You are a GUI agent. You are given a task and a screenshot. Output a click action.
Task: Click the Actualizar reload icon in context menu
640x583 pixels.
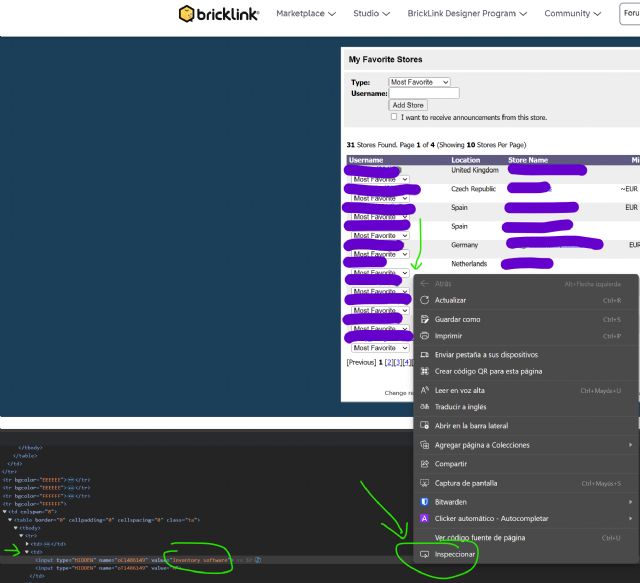pyautogui.click(x=425, y=300)
